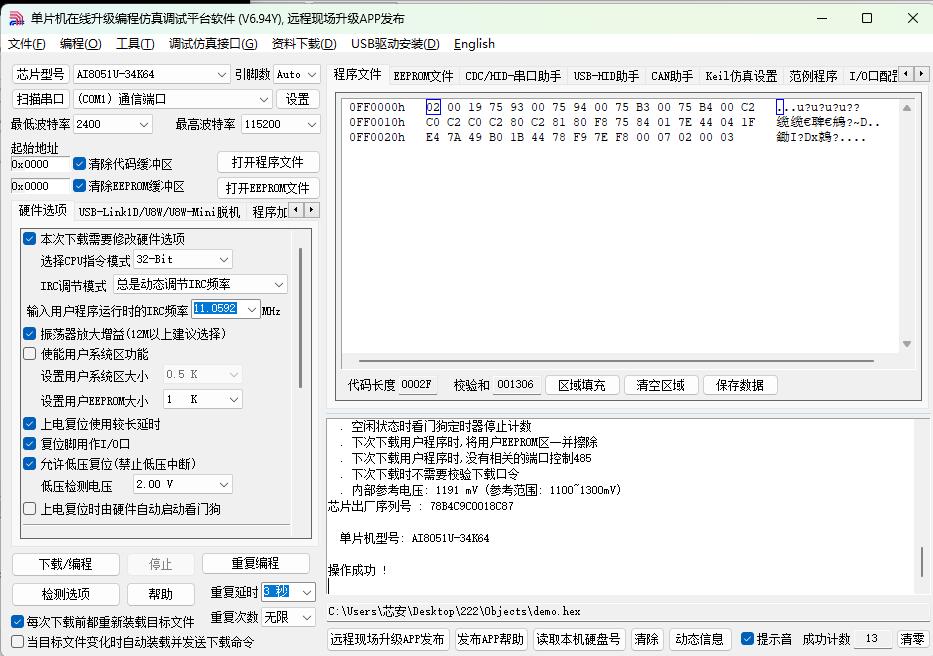Click 保存数据 button
The image size is (933, 656).
[740, 385]
